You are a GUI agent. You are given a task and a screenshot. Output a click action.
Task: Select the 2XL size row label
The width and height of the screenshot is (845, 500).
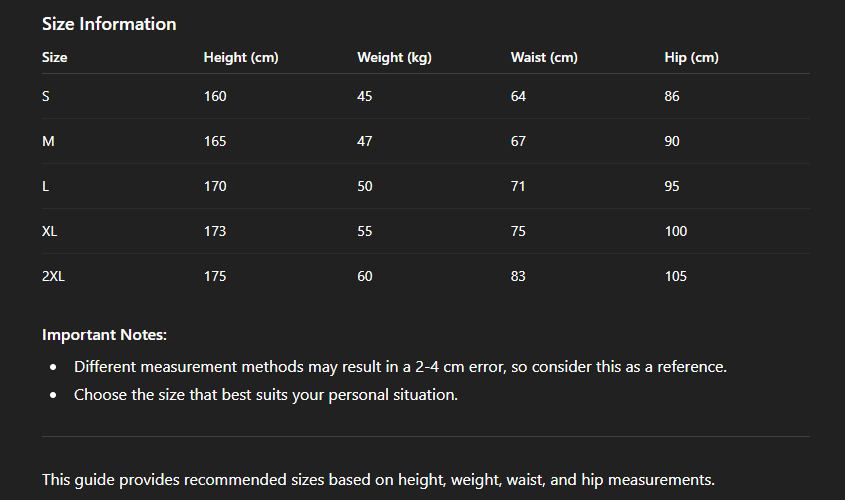pos(53,276)
